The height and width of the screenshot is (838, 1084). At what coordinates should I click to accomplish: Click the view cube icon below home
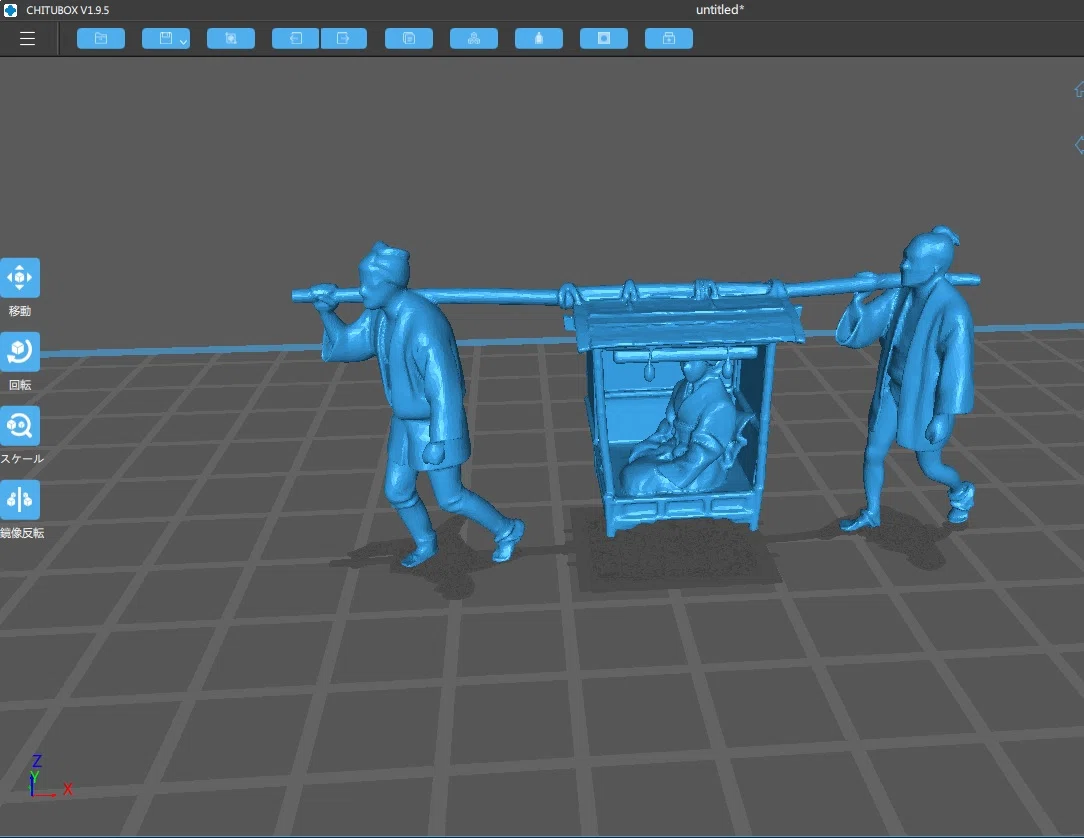[x=1078, y=145]
